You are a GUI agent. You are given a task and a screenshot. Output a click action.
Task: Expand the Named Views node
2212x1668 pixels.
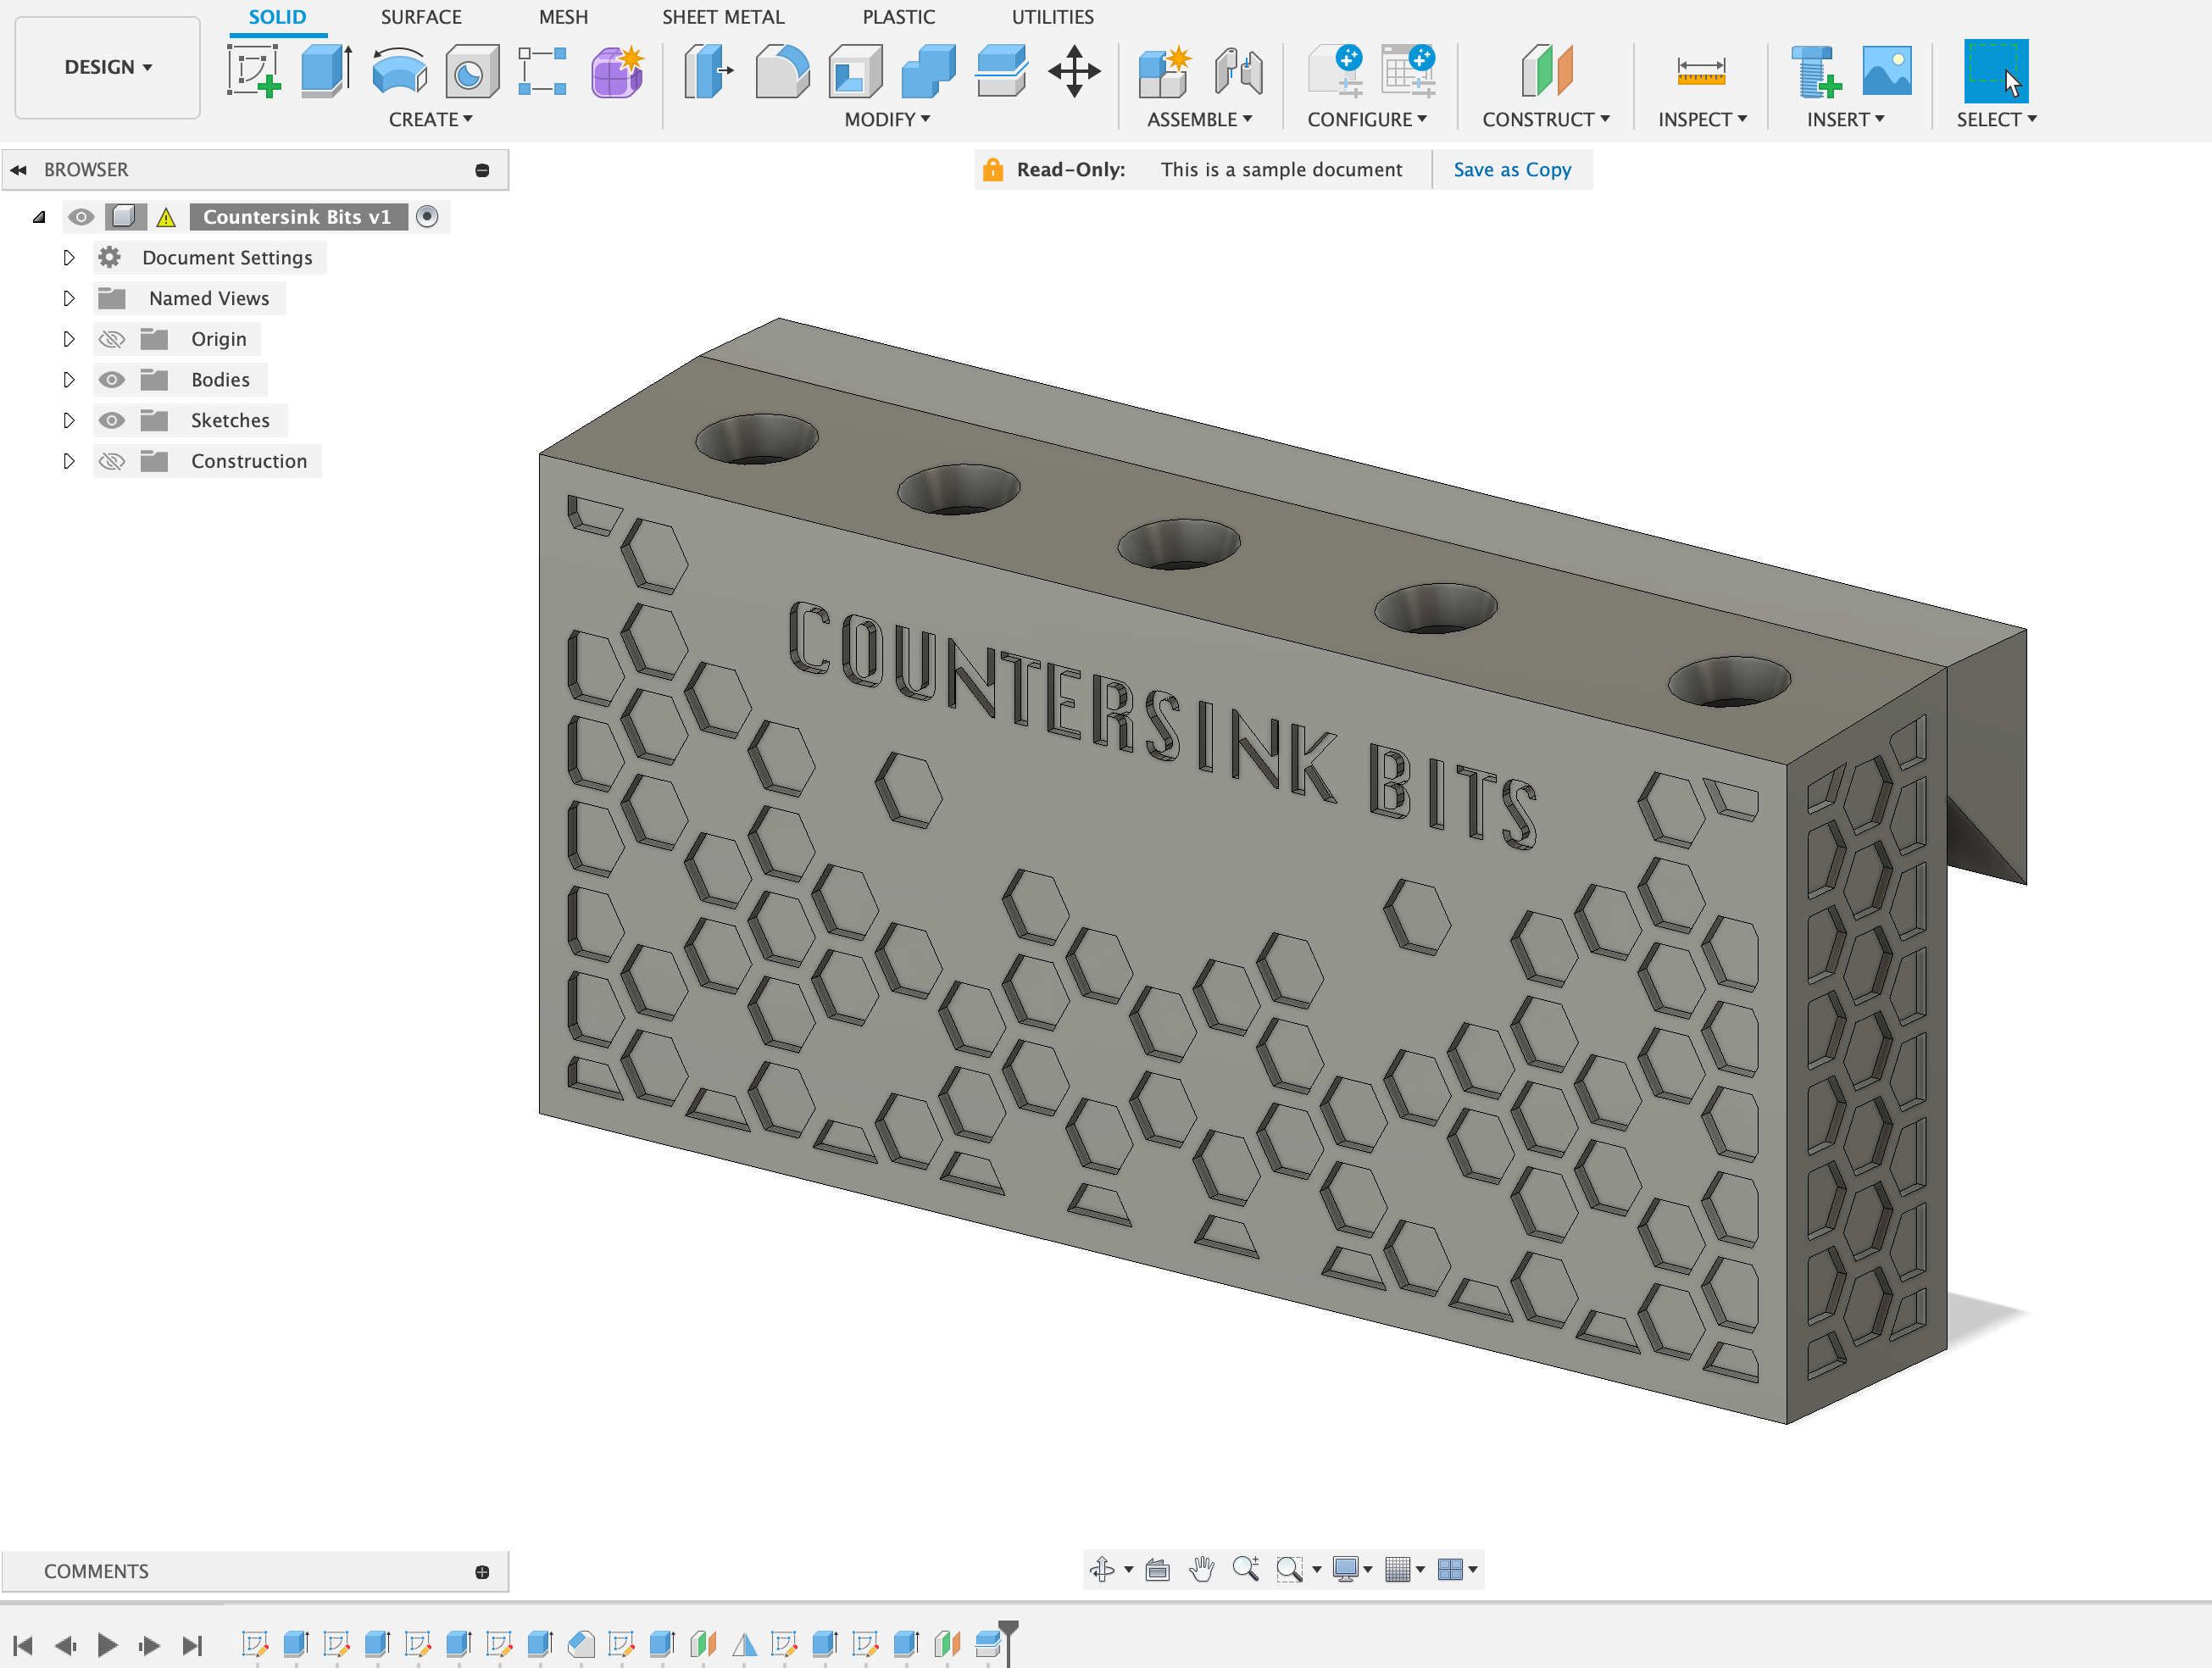pos(69,298)
